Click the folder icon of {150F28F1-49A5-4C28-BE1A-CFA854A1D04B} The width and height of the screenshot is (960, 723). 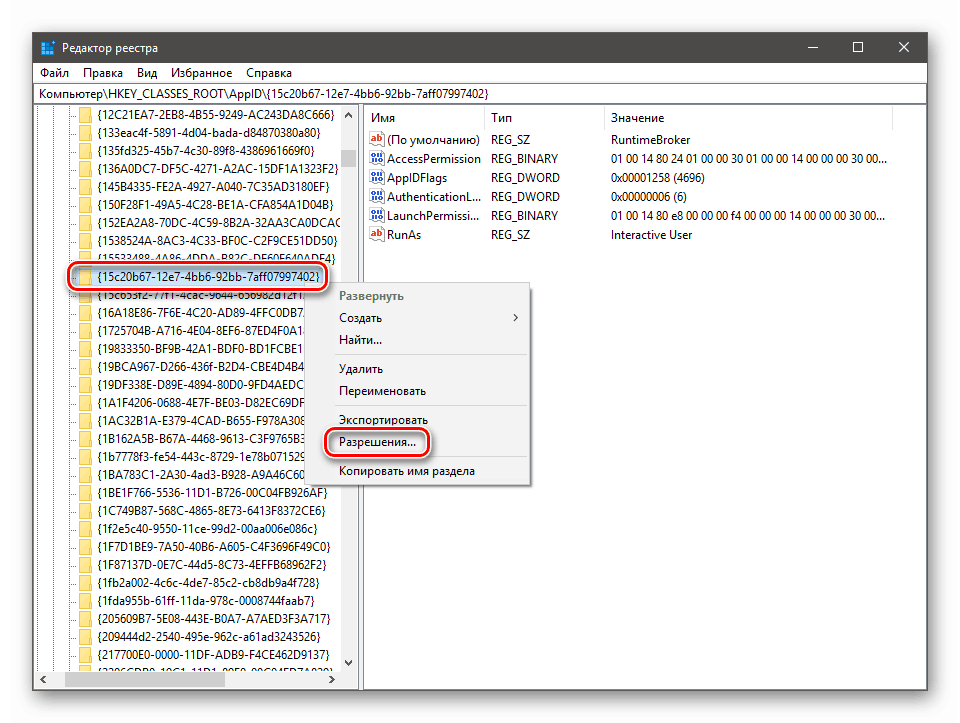[x=85, y=204]
